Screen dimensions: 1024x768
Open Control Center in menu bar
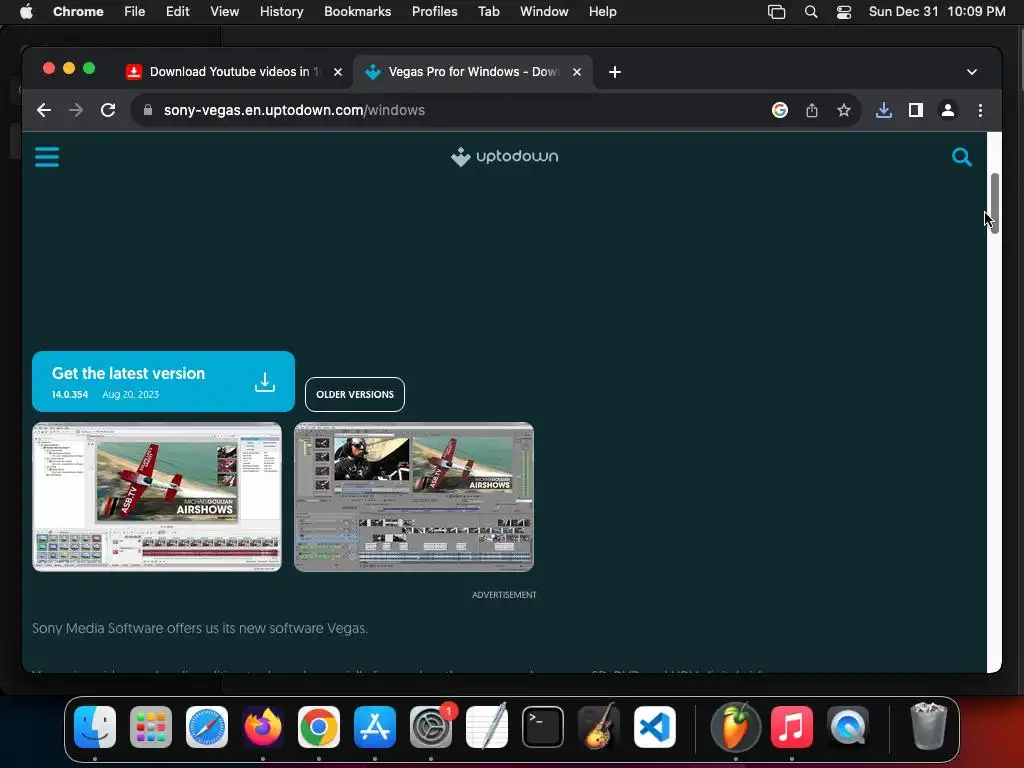point(844,12)
